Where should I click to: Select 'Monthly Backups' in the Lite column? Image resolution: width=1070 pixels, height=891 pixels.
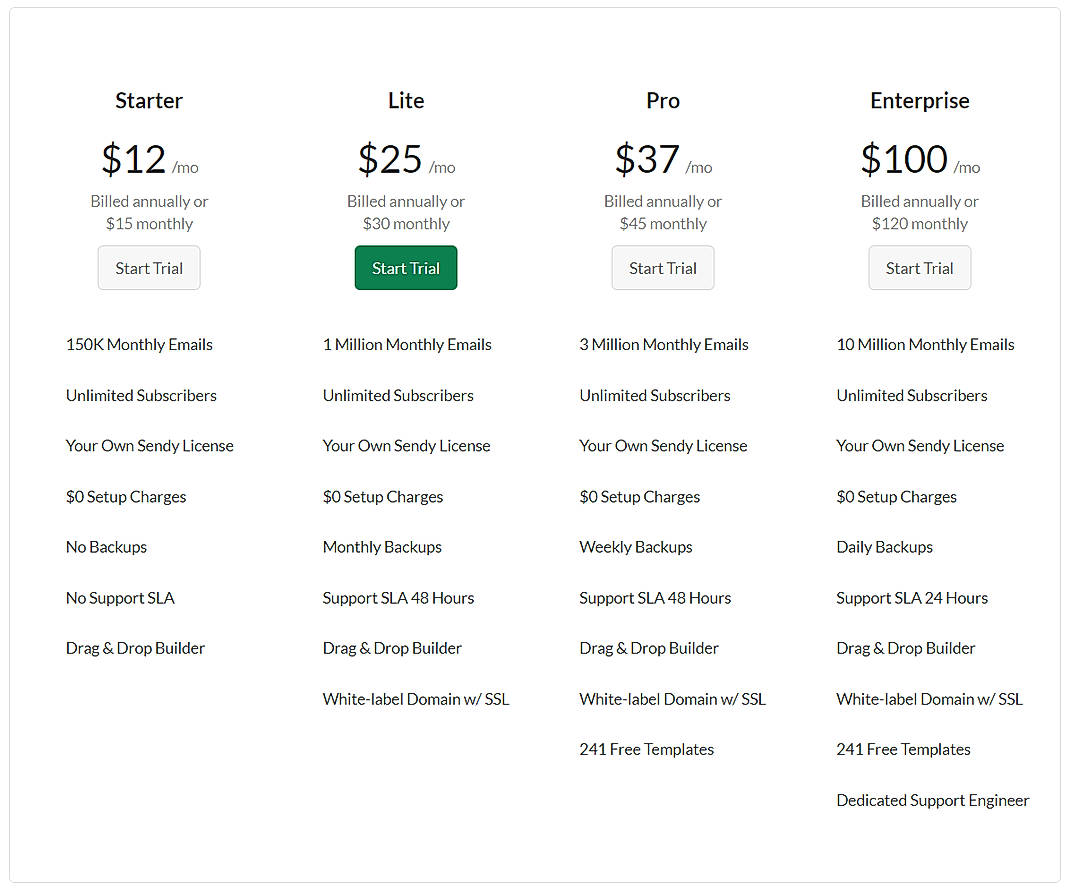pos(382,547)
